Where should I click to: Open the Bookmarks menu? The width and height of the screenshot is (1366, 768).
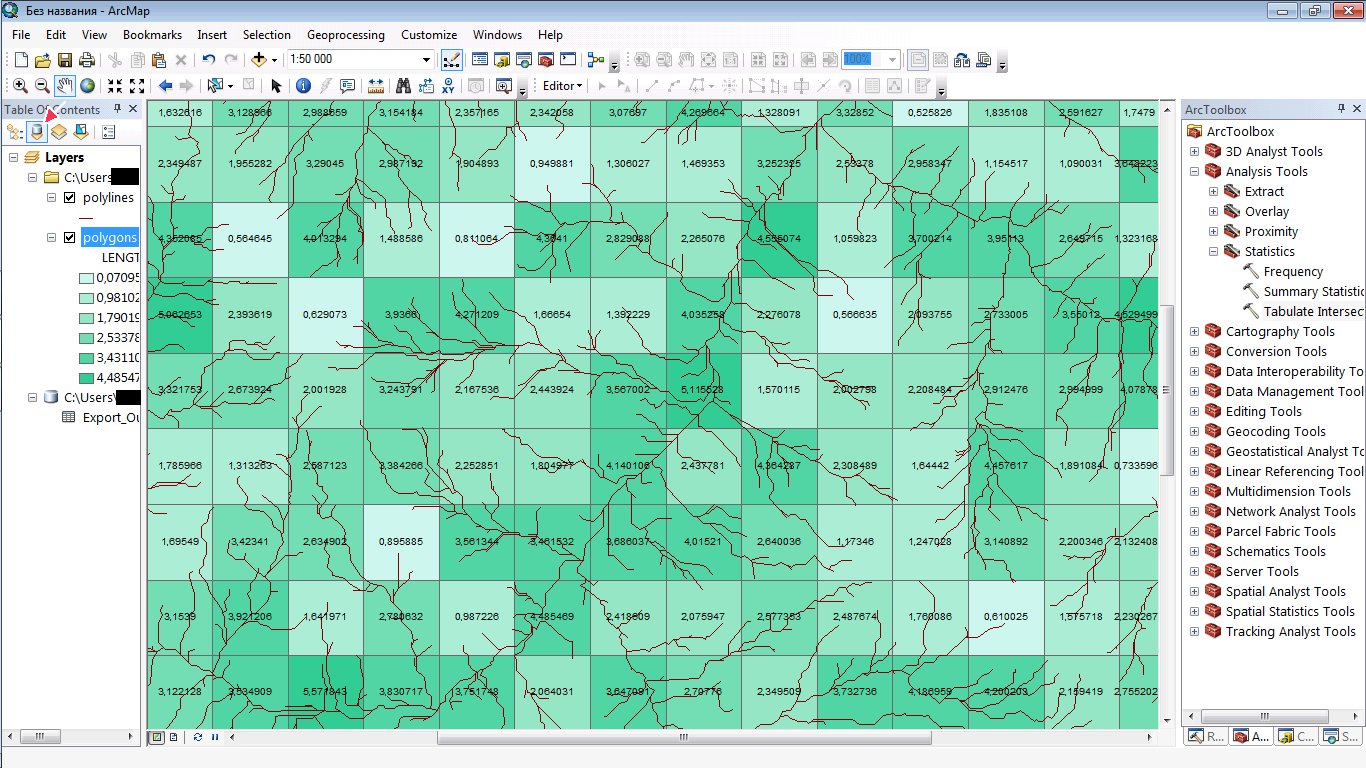[152, 35]
